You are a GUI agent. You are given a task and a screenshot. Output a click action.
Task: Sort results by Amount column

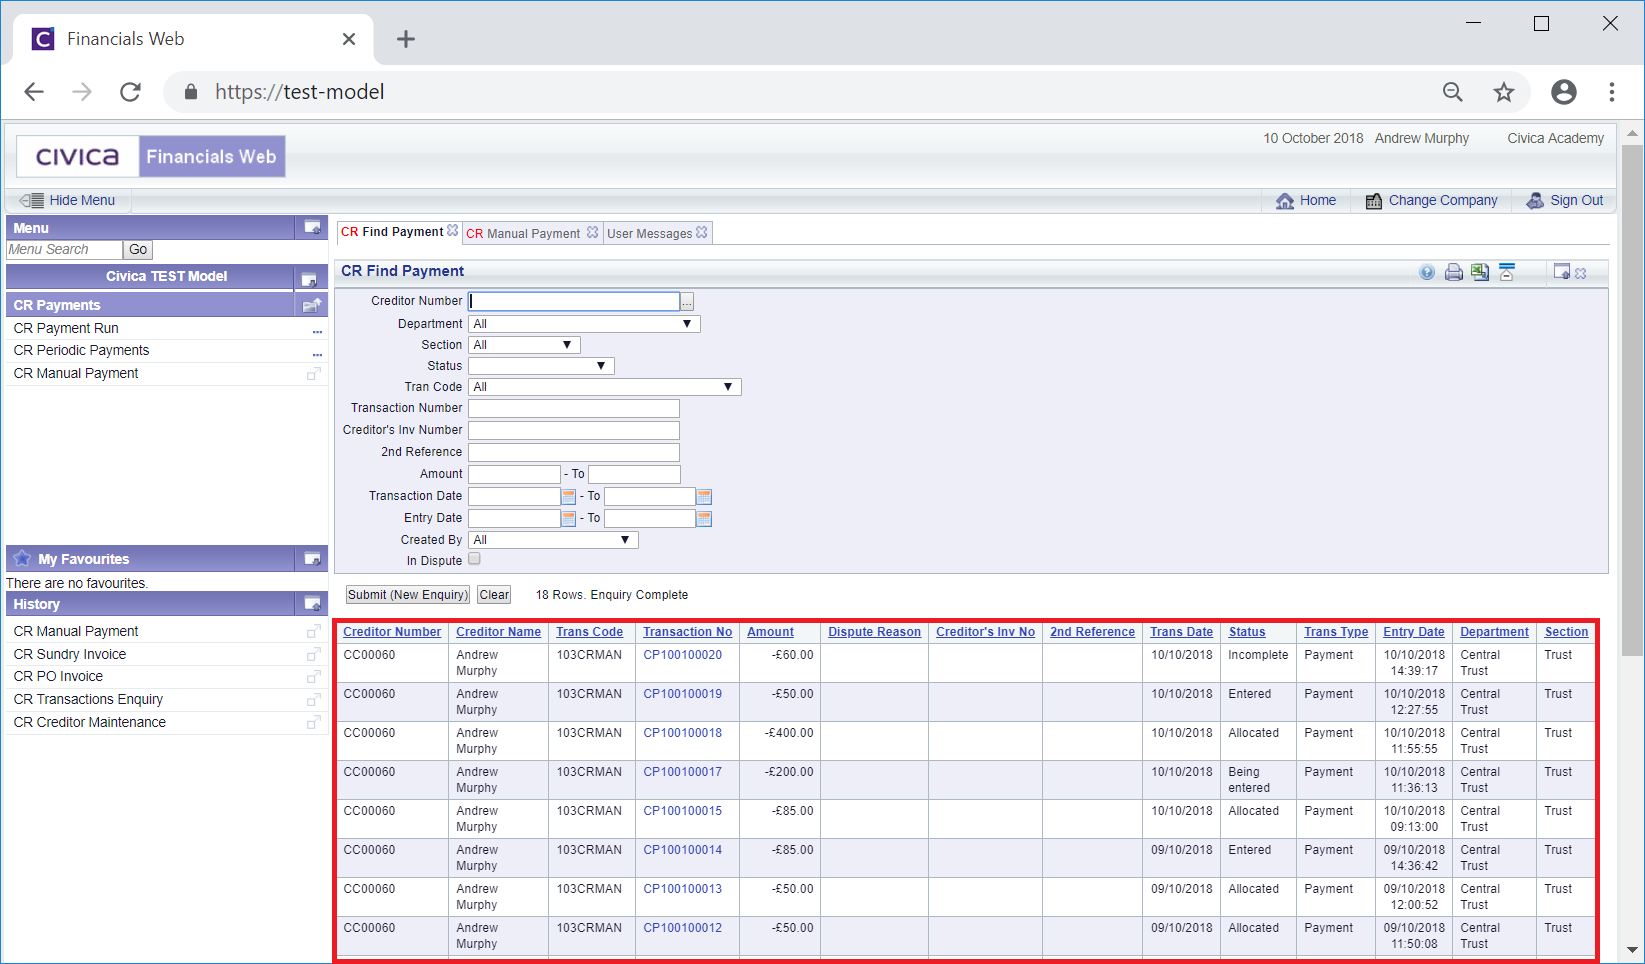tap(770, 632)
